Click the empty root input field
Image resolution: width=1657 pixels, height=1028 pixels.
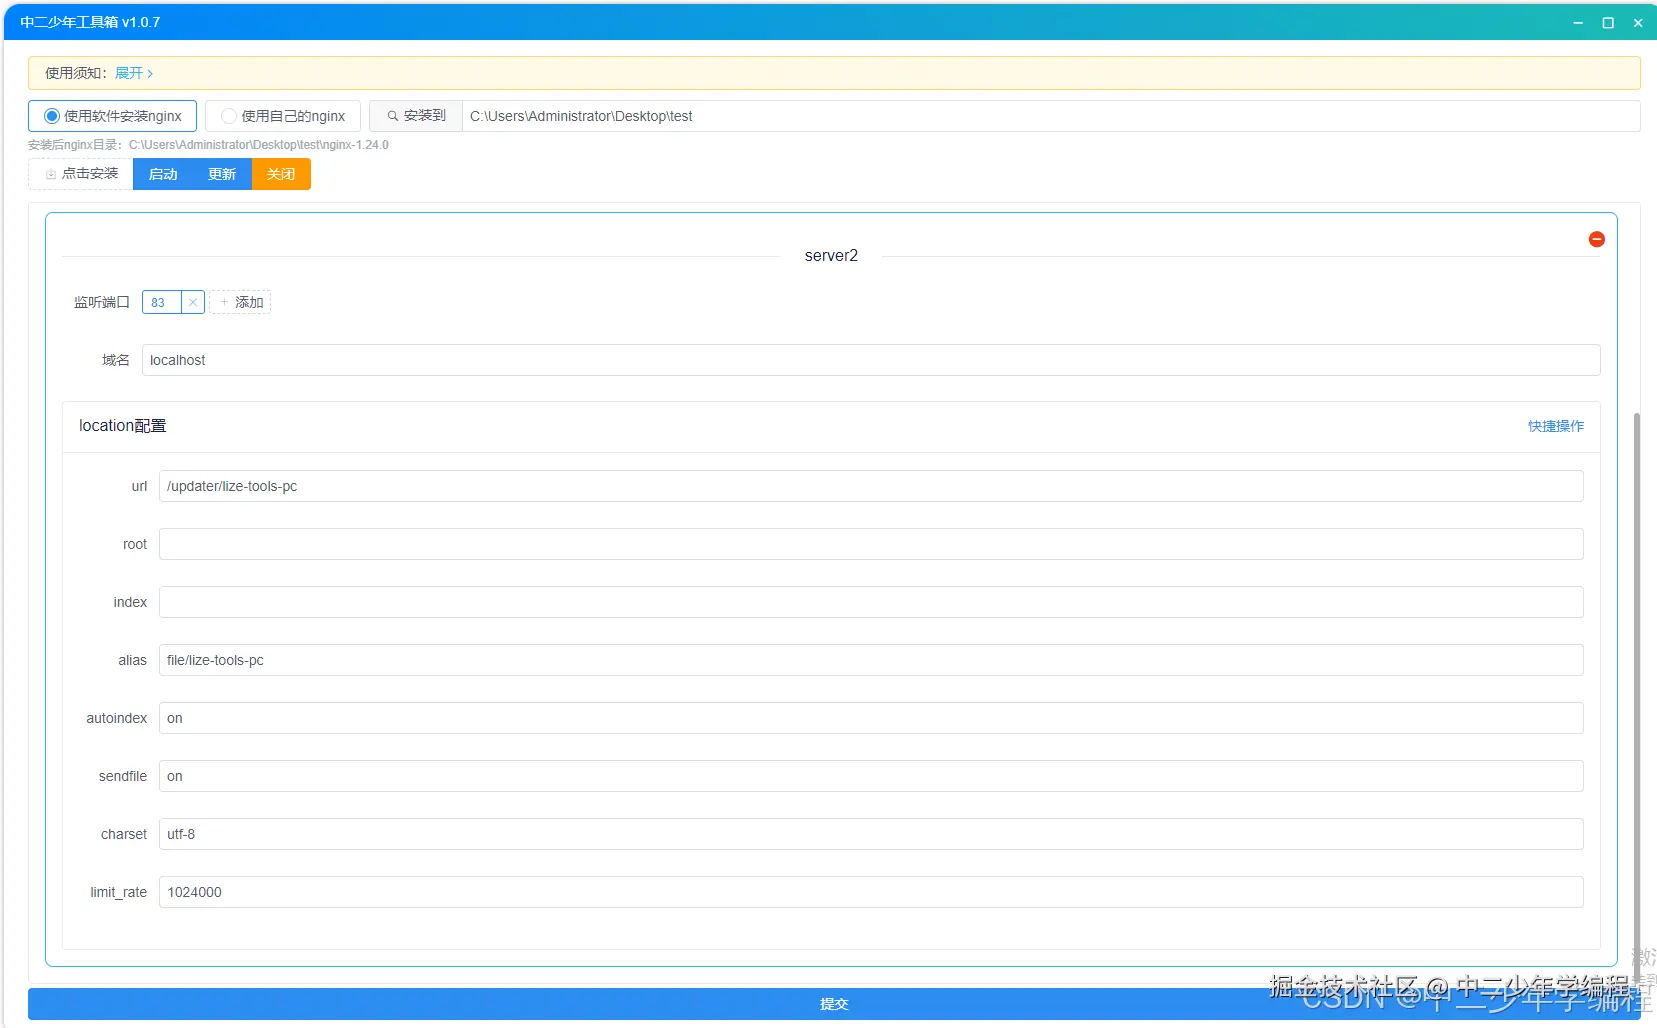[871, 544]
